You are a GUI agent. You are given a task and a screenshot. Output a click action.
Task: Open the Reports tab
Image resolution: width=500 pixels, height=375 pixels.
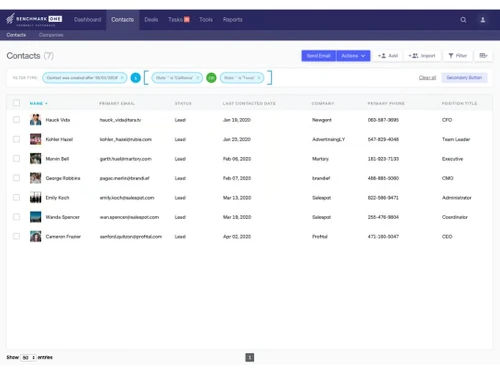233,20
